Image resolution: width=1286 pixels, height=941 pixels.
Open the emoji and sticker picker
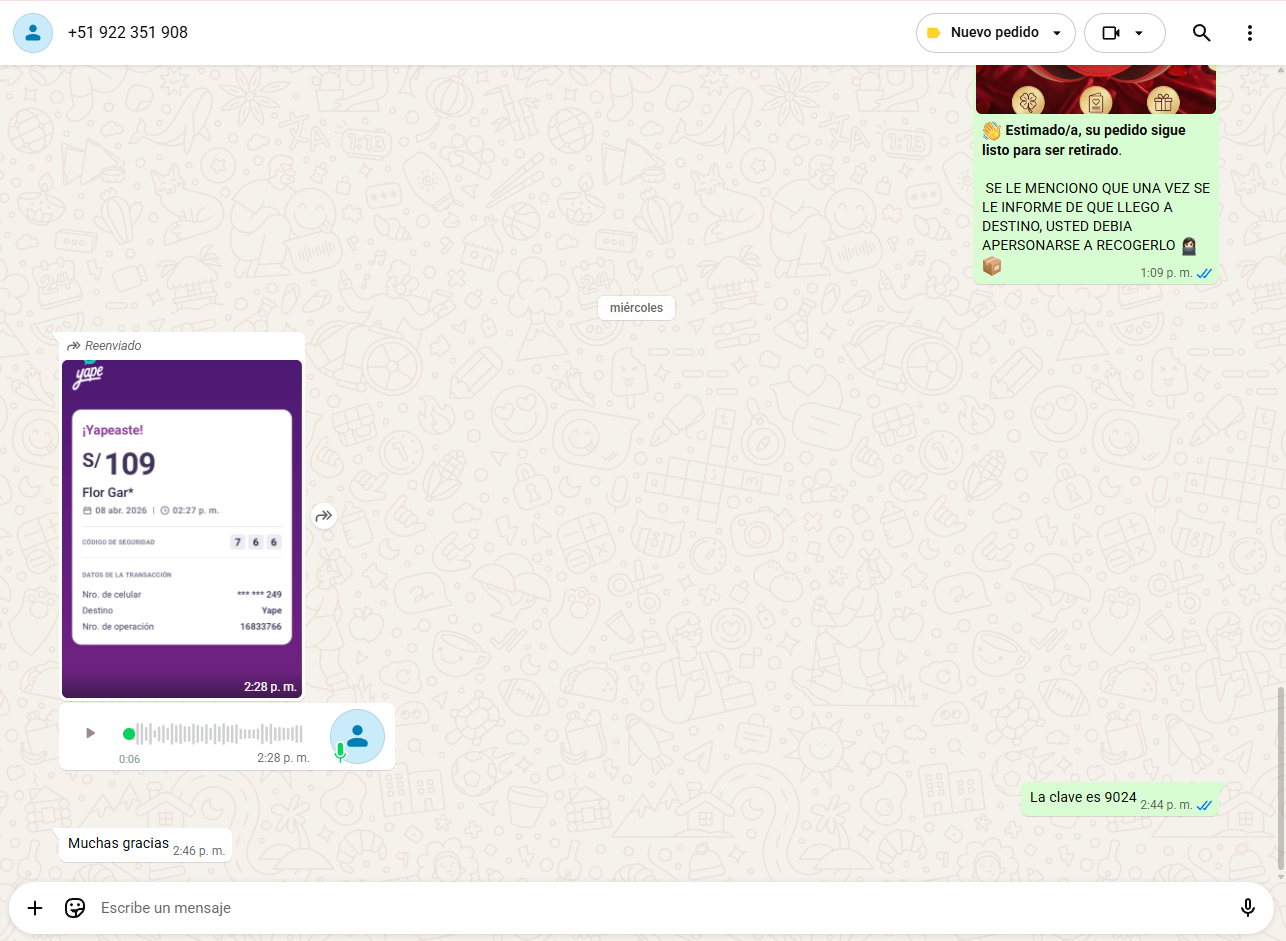pos(75,908)
